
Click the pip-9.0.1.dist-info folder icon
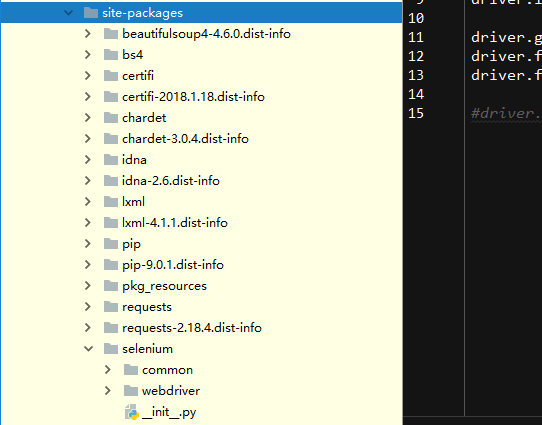click(111, 265)
